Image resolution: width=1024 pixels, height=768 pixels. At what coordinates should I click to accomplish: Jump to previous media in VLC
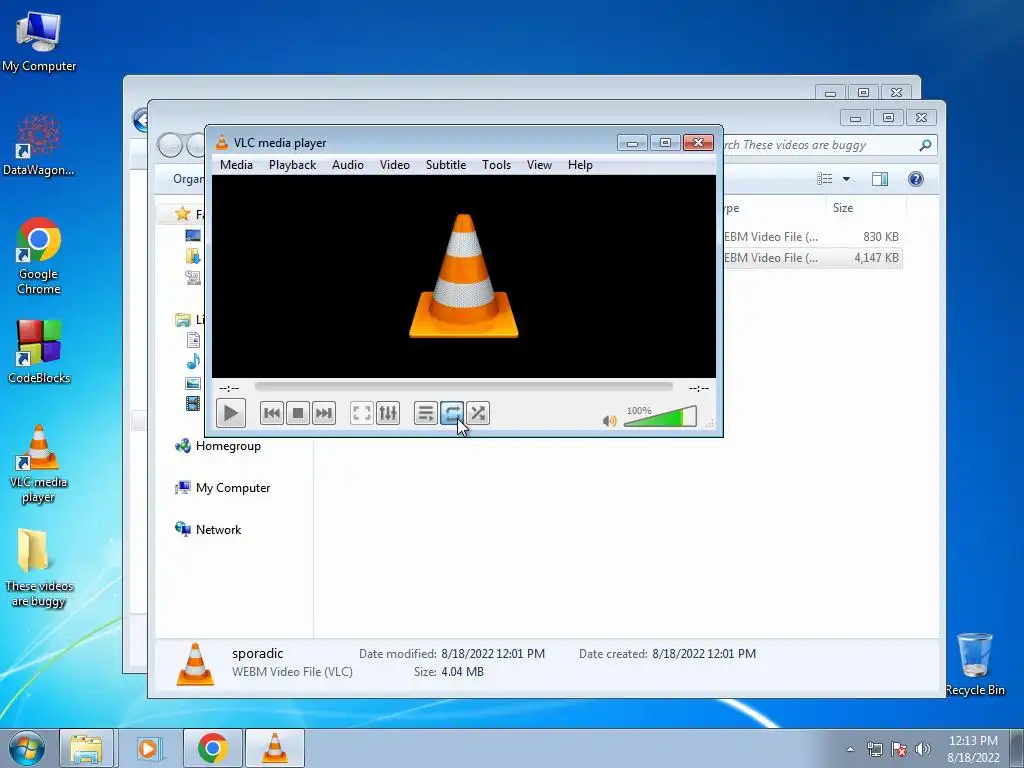272,413
